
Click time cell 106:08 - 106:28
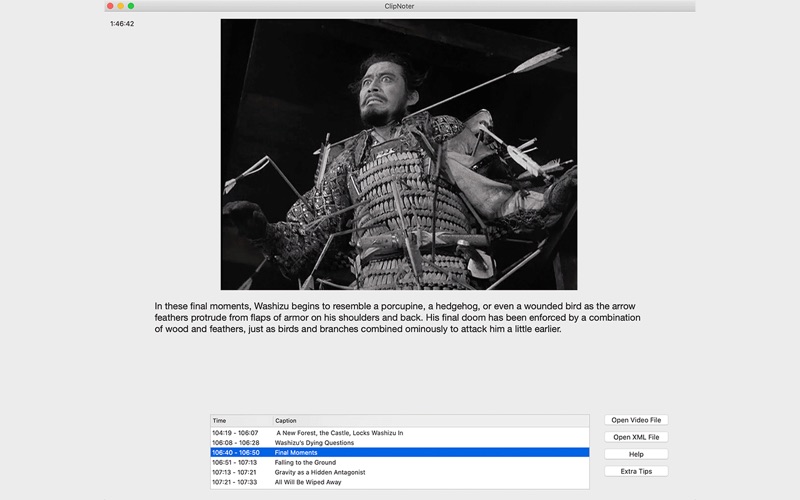pyautogui.click(x=236, y=443)
